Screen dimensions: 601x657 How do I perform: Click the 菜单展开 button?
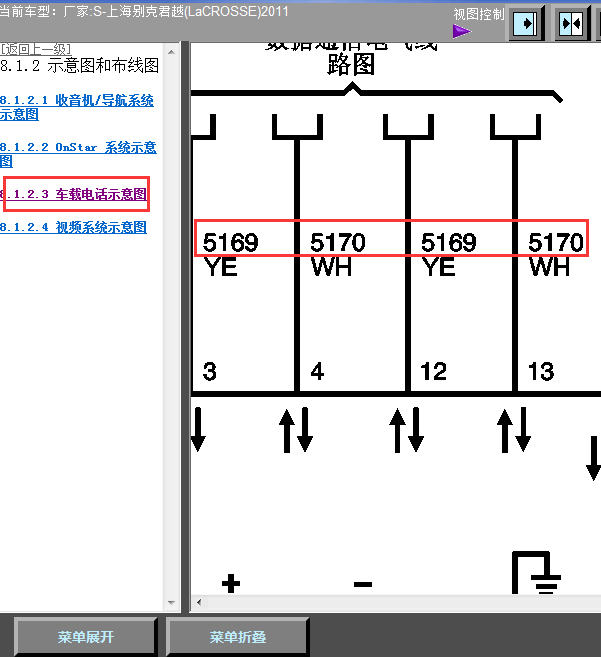pos(85,637)
